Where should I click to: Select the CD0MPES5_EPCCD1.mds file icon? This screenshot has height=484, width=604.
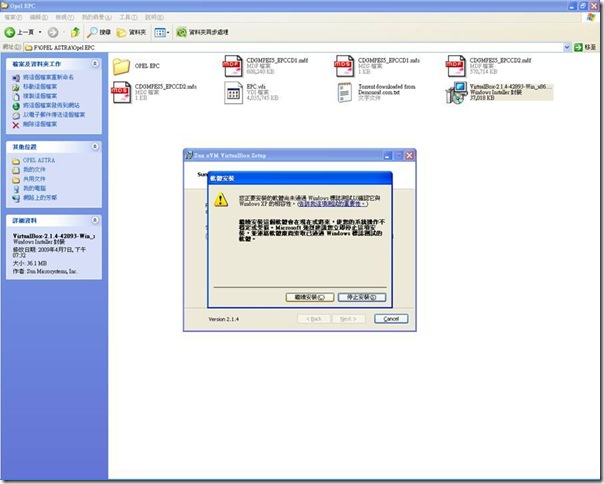point(344,66)
